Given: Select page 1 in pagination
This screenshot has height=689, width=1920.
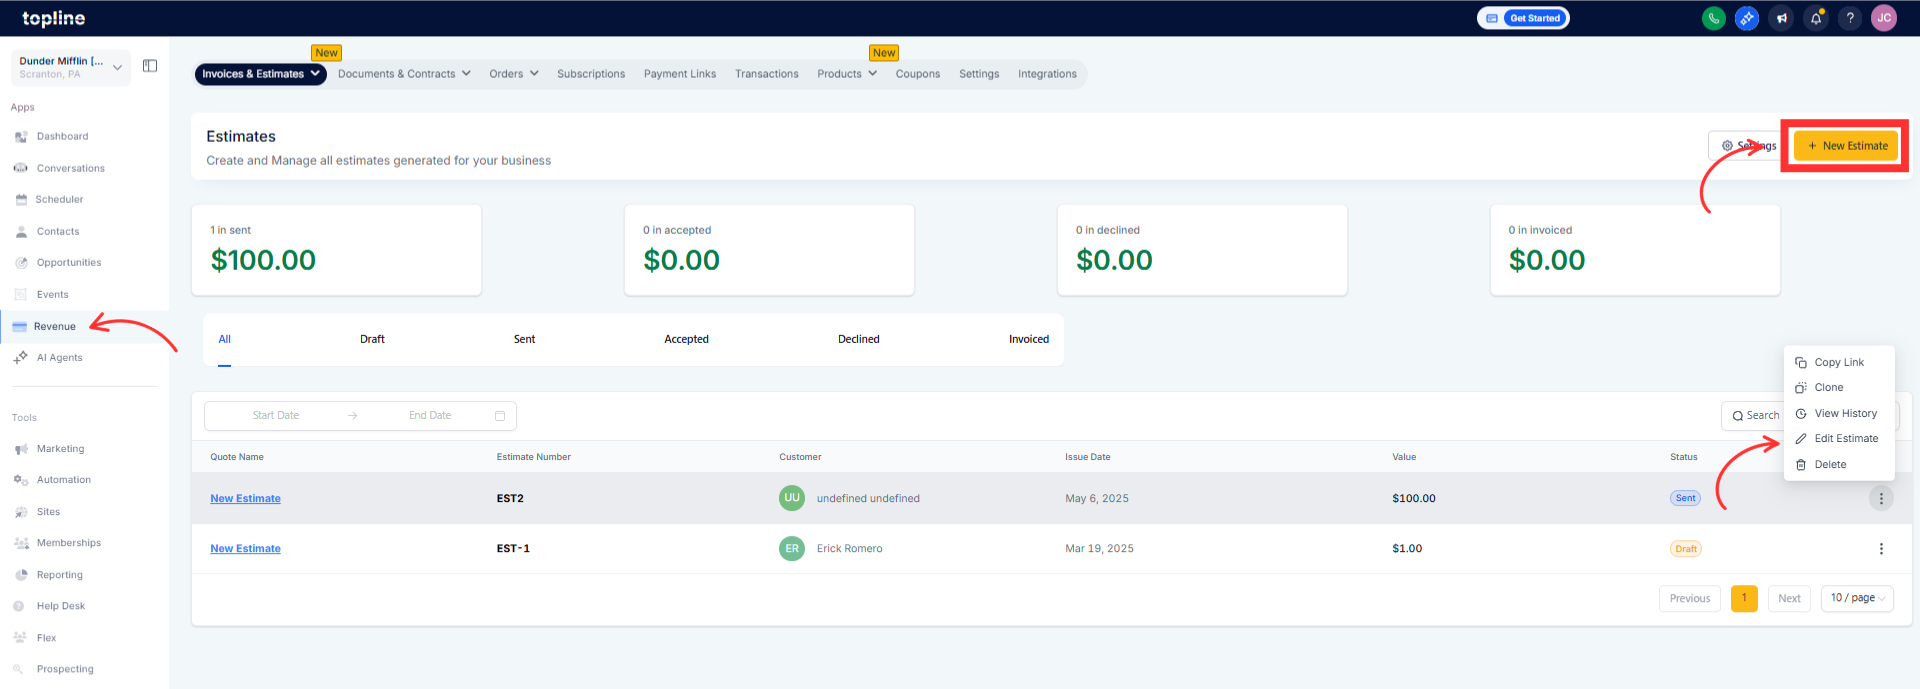Looking at the screenshot, I should (1744, 598).
